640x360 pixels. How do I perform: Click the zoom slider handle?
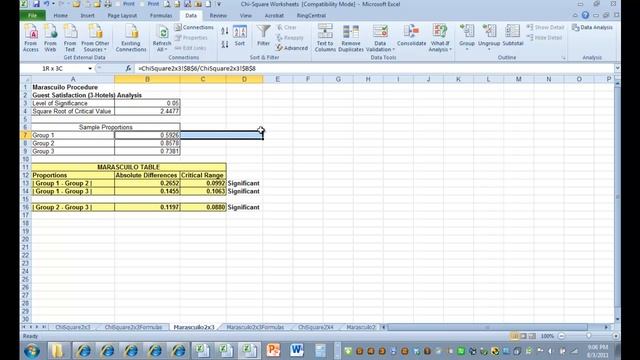(588, 336)
